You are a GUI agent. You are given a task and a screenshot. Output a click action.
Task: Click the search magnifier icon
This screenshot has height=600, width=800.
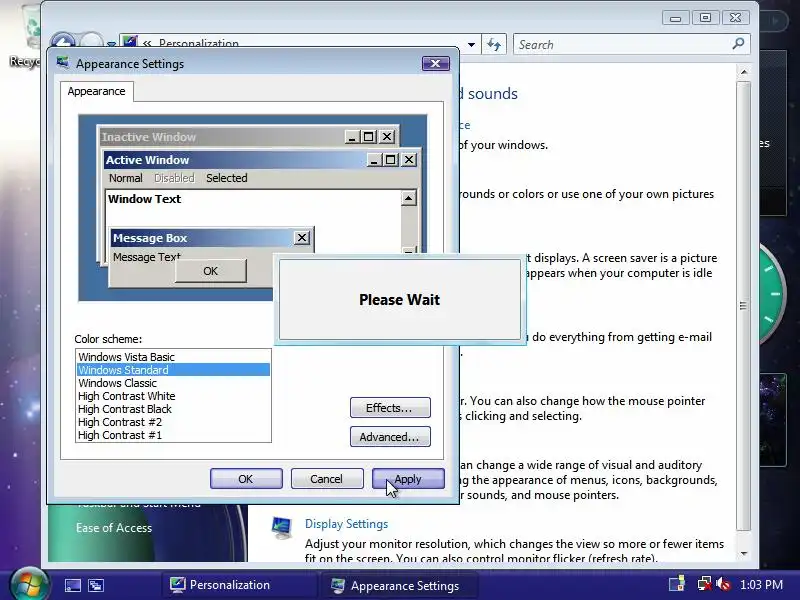pyautogui.click(x=738, y=44)
